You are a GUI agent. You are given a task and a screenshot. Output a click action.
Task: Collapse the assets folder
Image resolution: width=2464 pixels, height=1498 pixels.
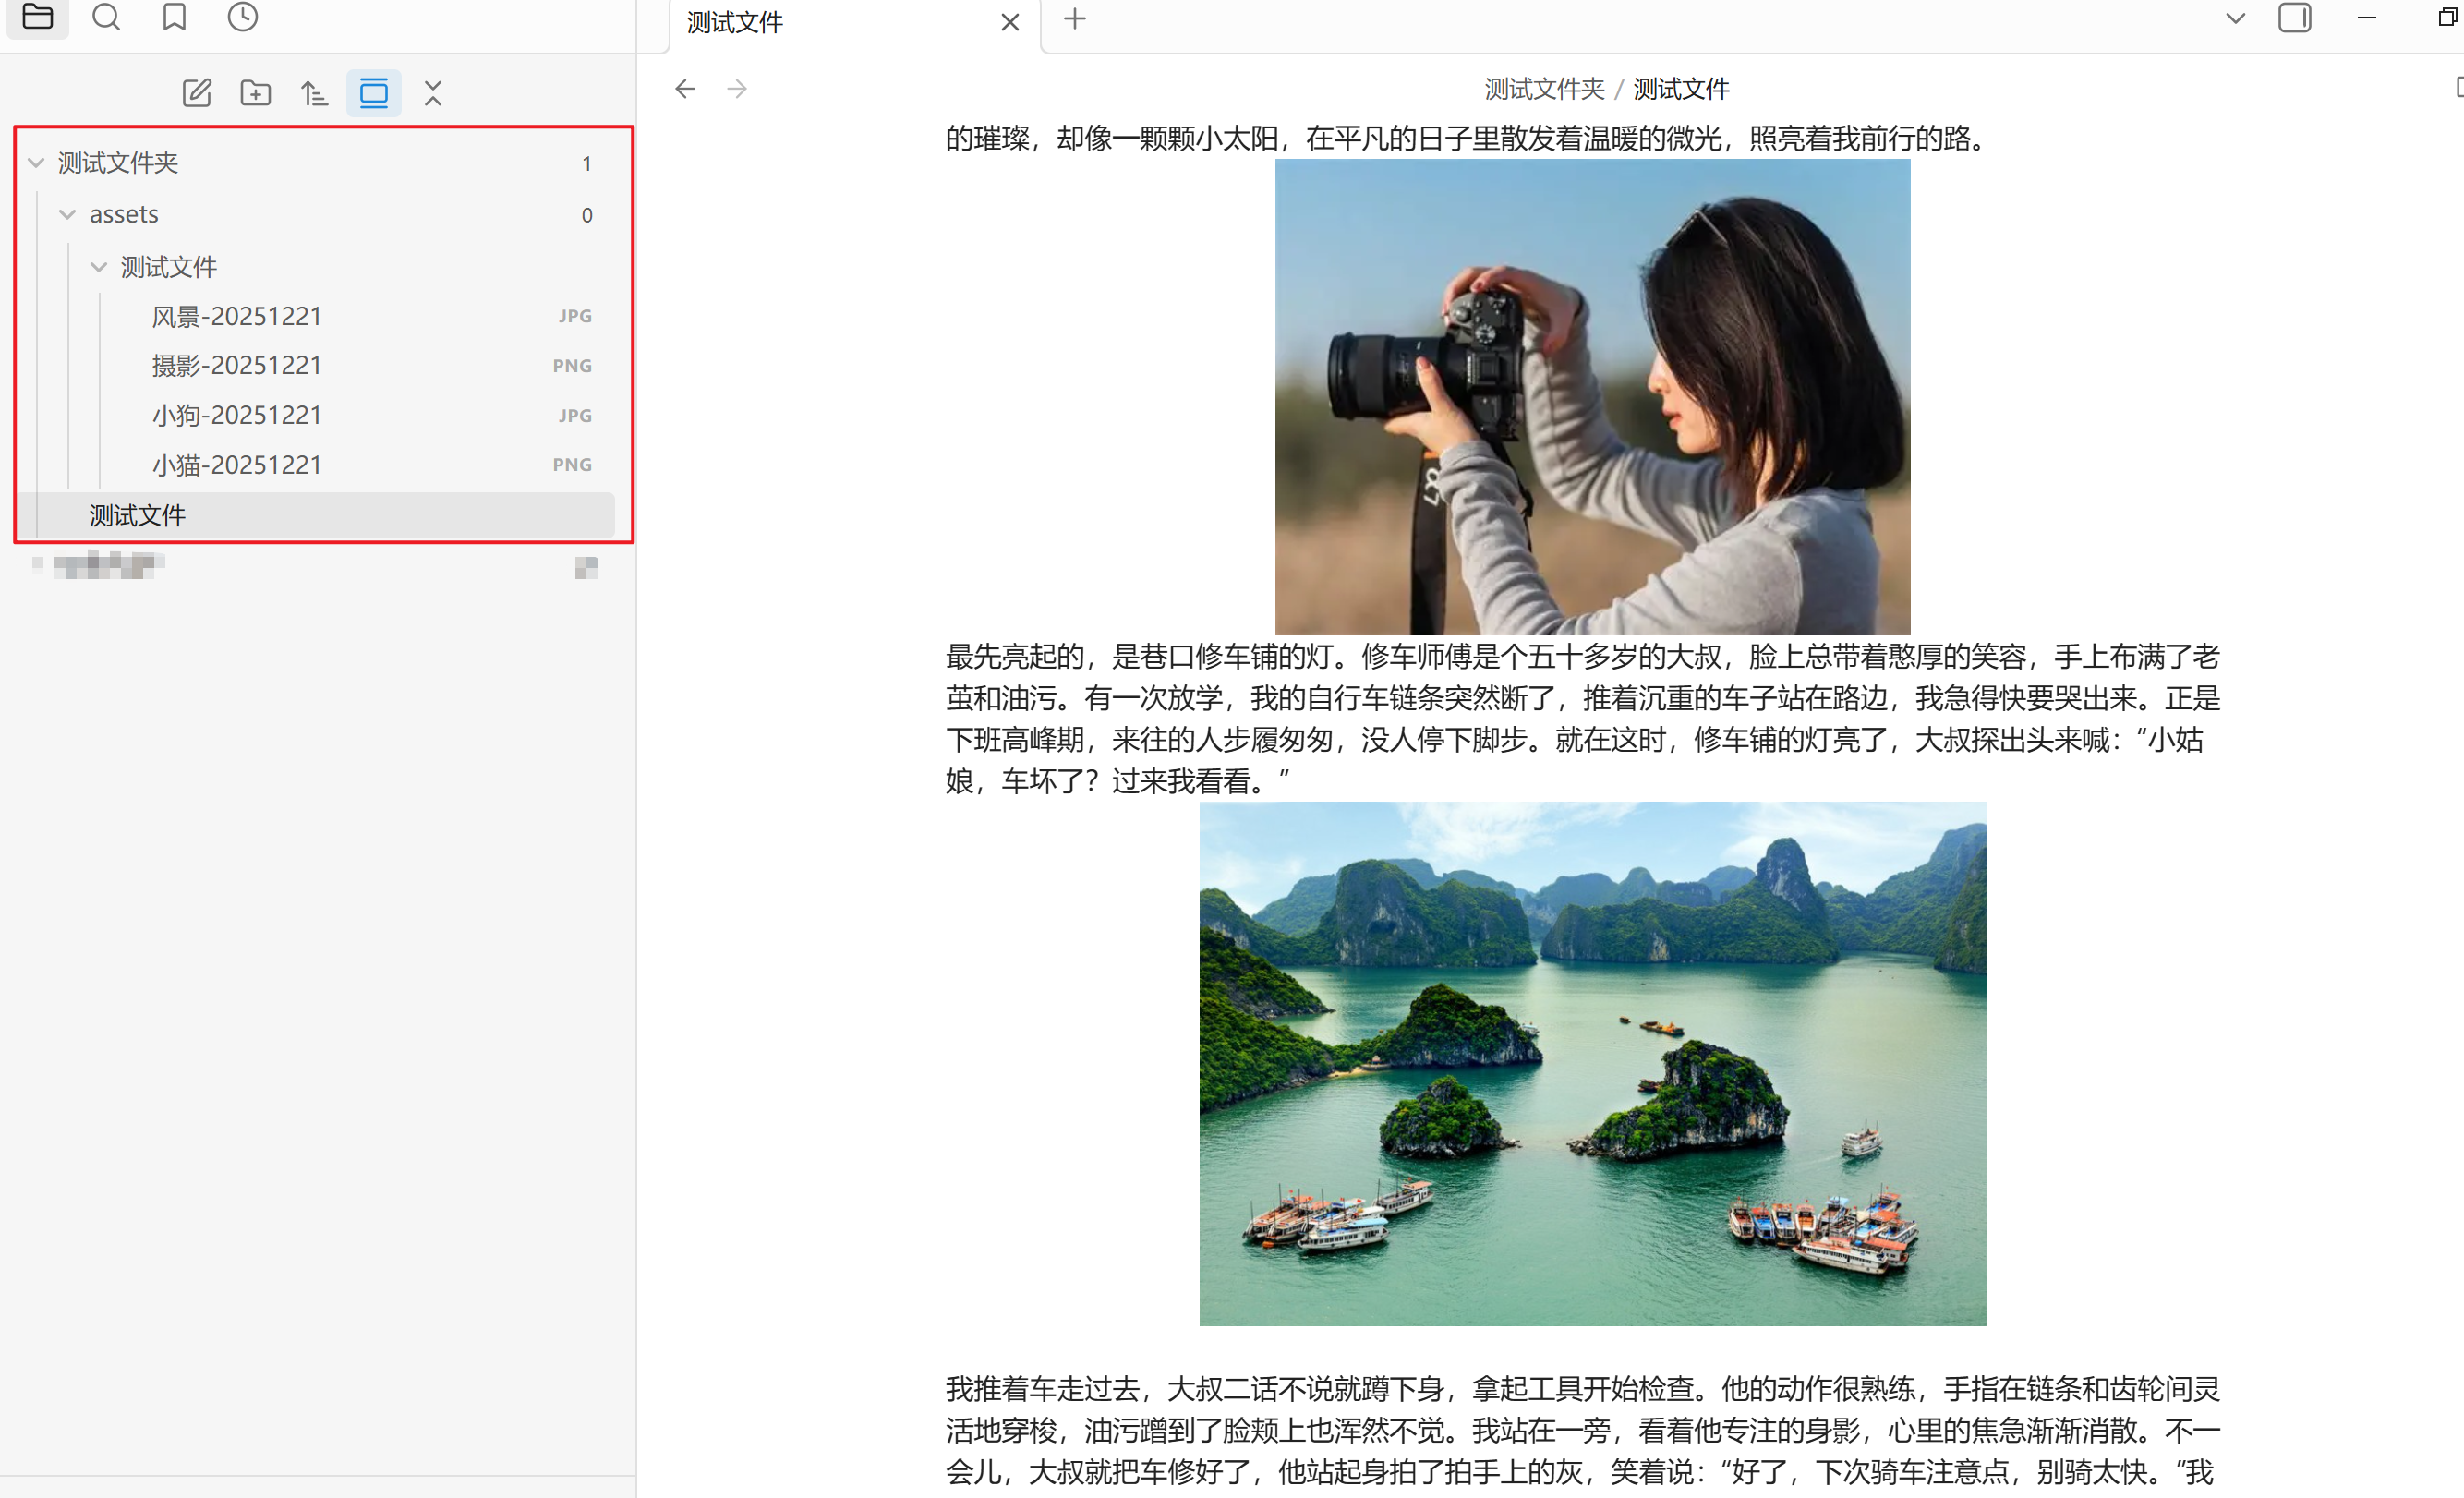(67, 214)
